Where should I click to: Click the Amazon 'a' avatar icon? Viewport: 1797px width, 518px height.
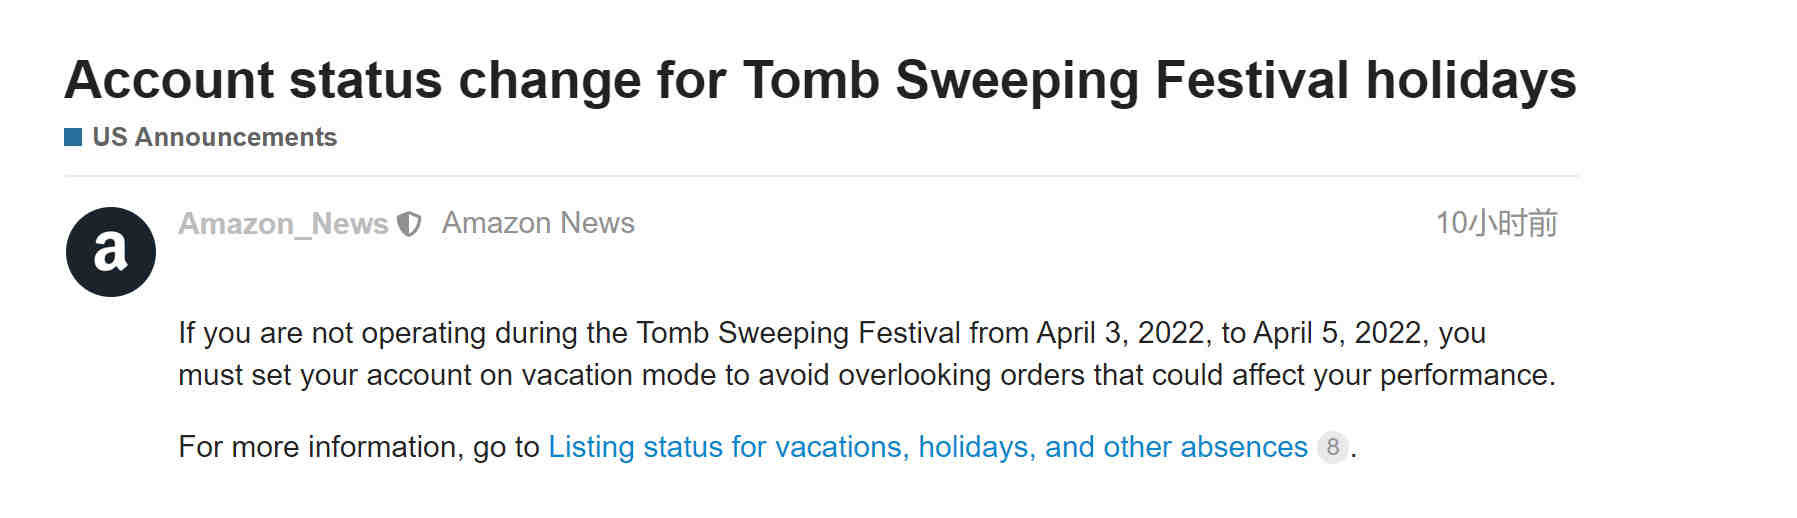[x=111, y=252]
